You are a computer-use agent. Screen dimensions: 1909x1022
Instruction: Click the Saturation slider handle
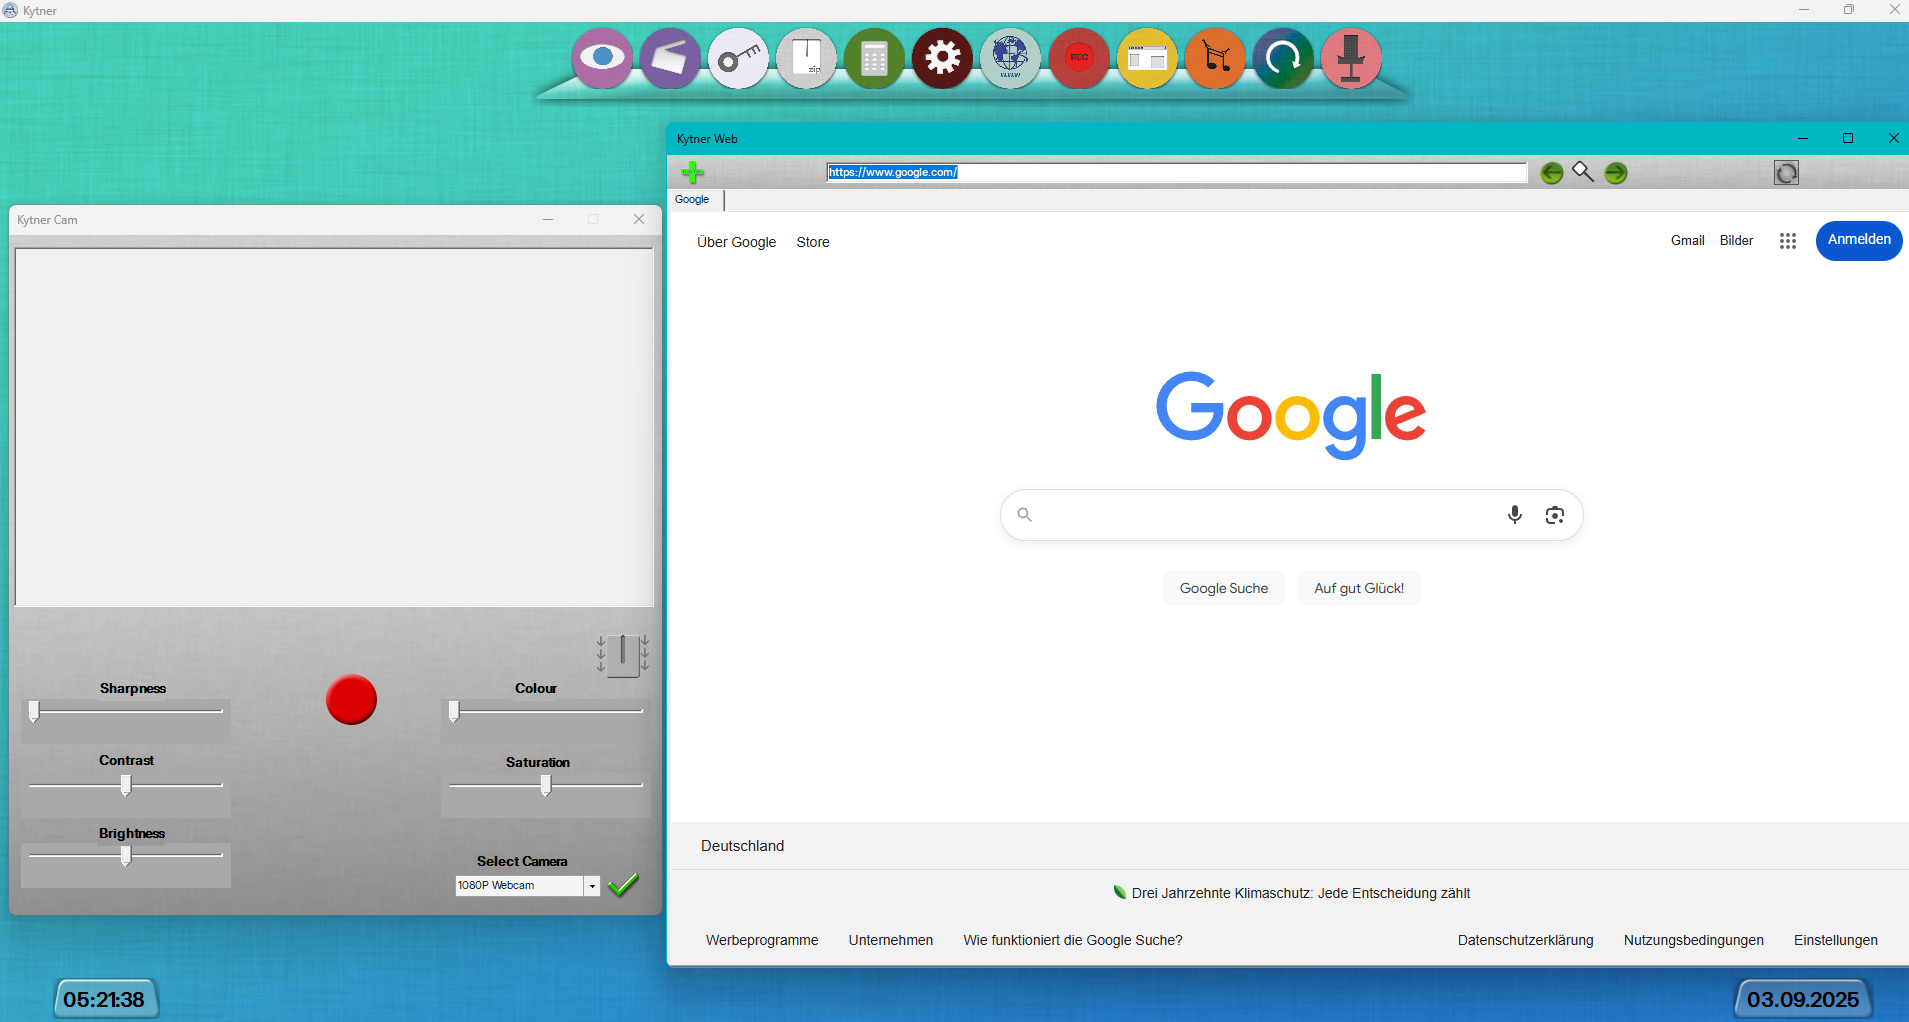click(x=546, y=786)
